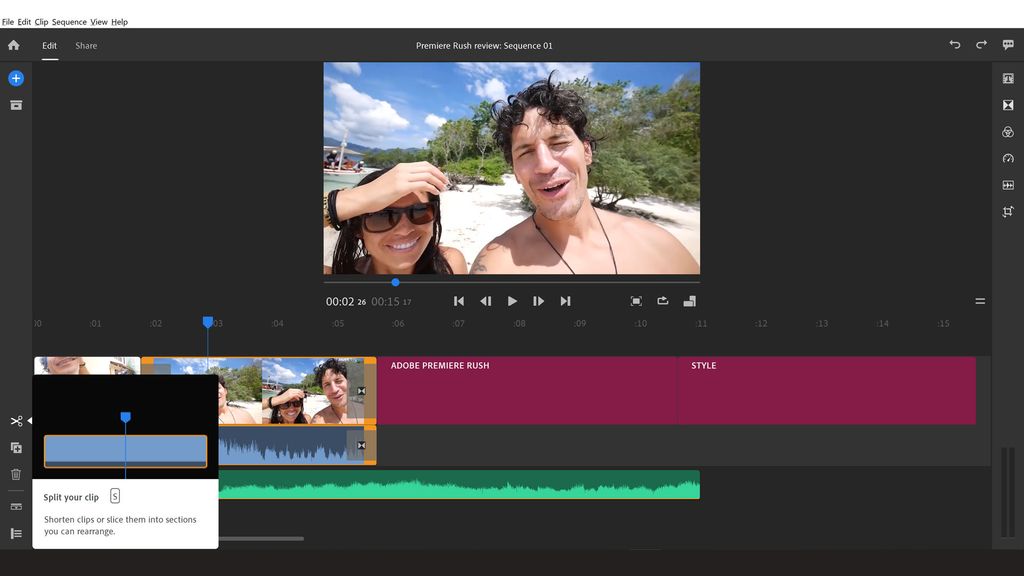Delete the selected clip with the trash icon

tap(16, 474)
